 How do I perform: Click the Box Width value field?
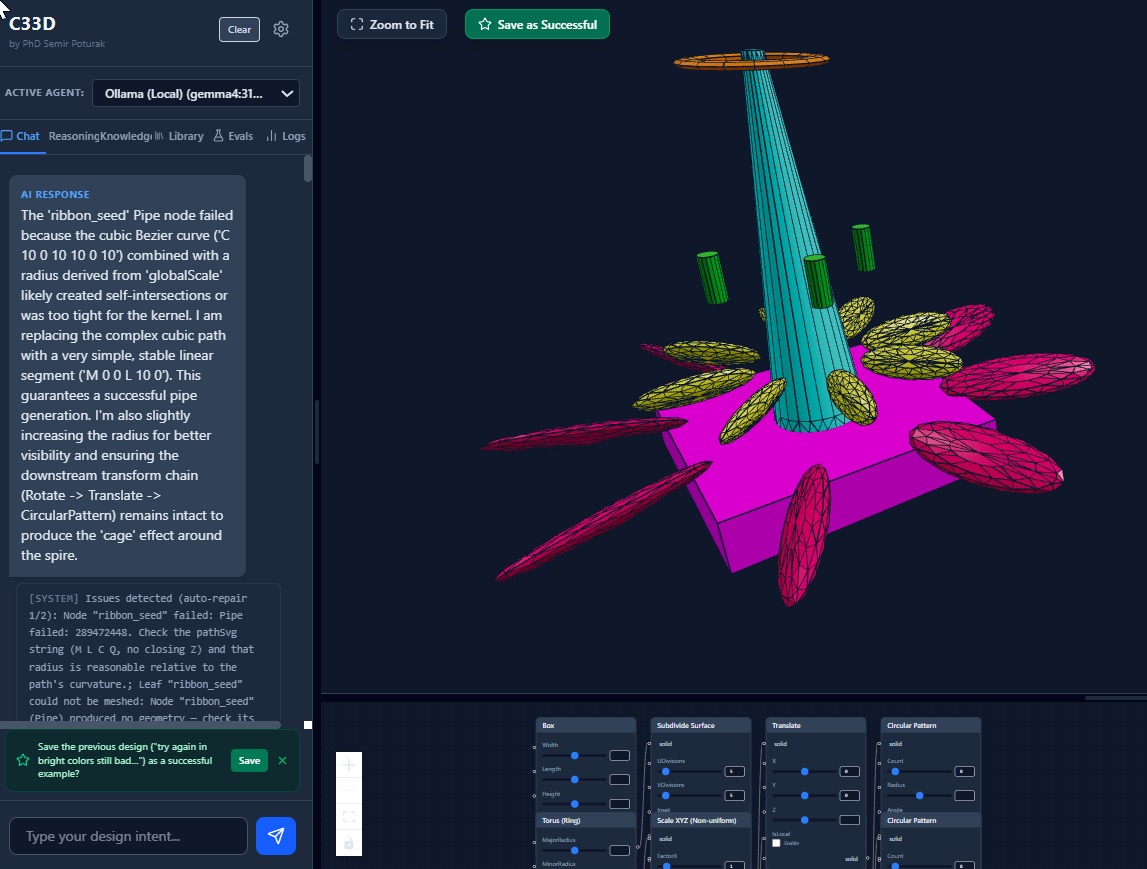tap(620, 756)
